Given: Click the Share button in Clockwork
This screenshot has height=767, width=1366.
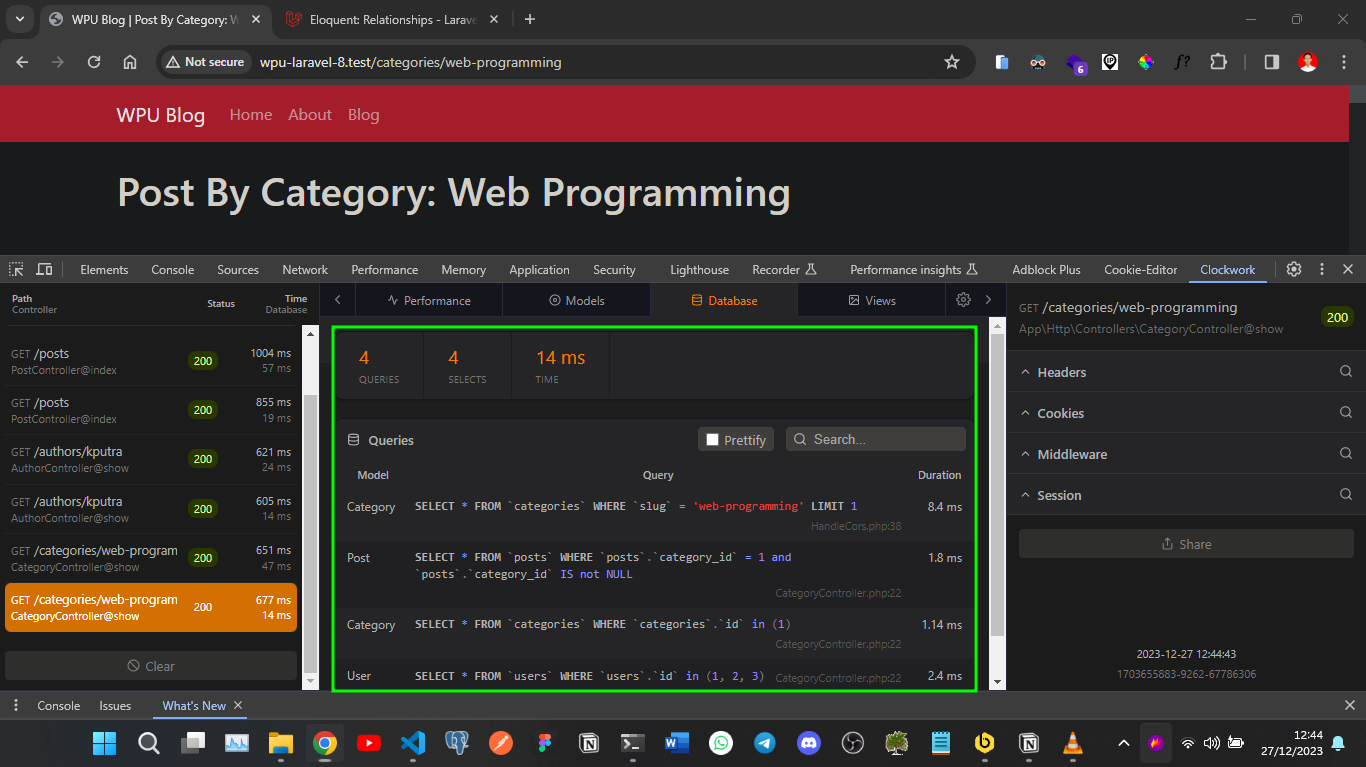Looking at the screenshot, I should (x=1186, y=544).
